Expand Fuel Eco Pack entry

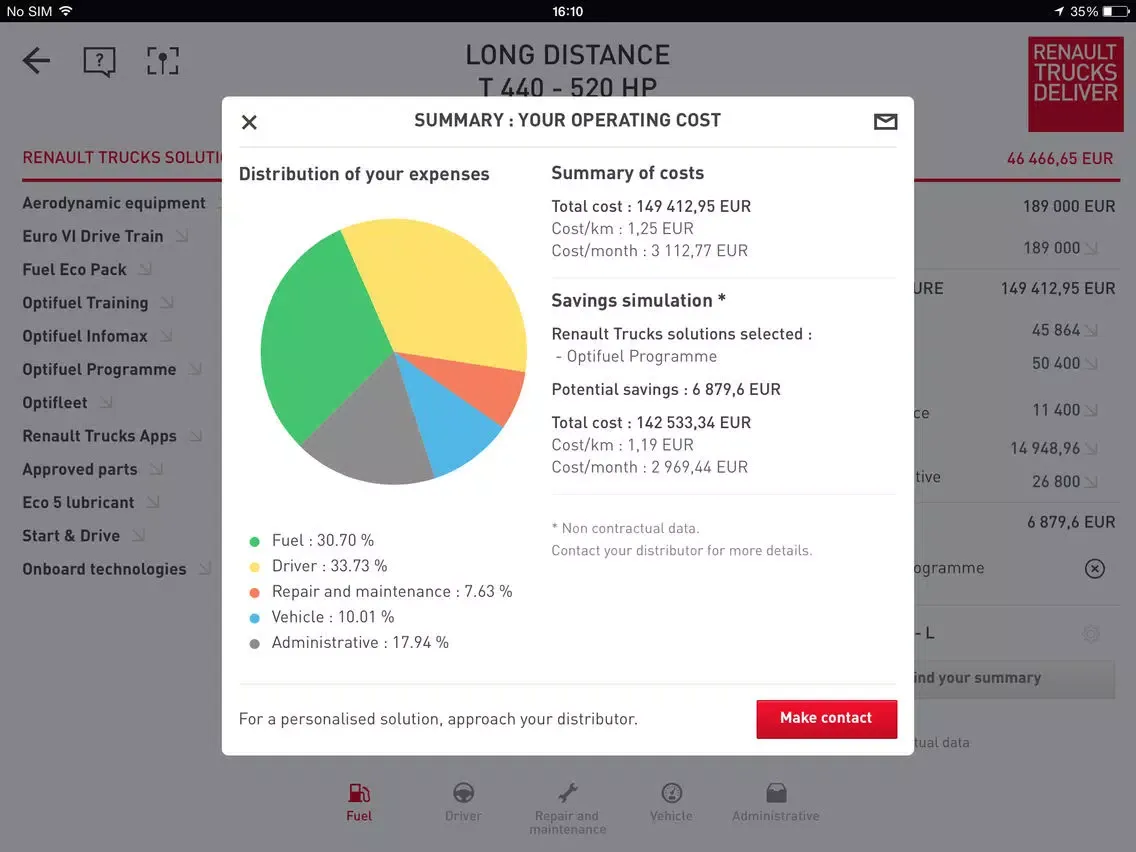(x=87, y=270)
